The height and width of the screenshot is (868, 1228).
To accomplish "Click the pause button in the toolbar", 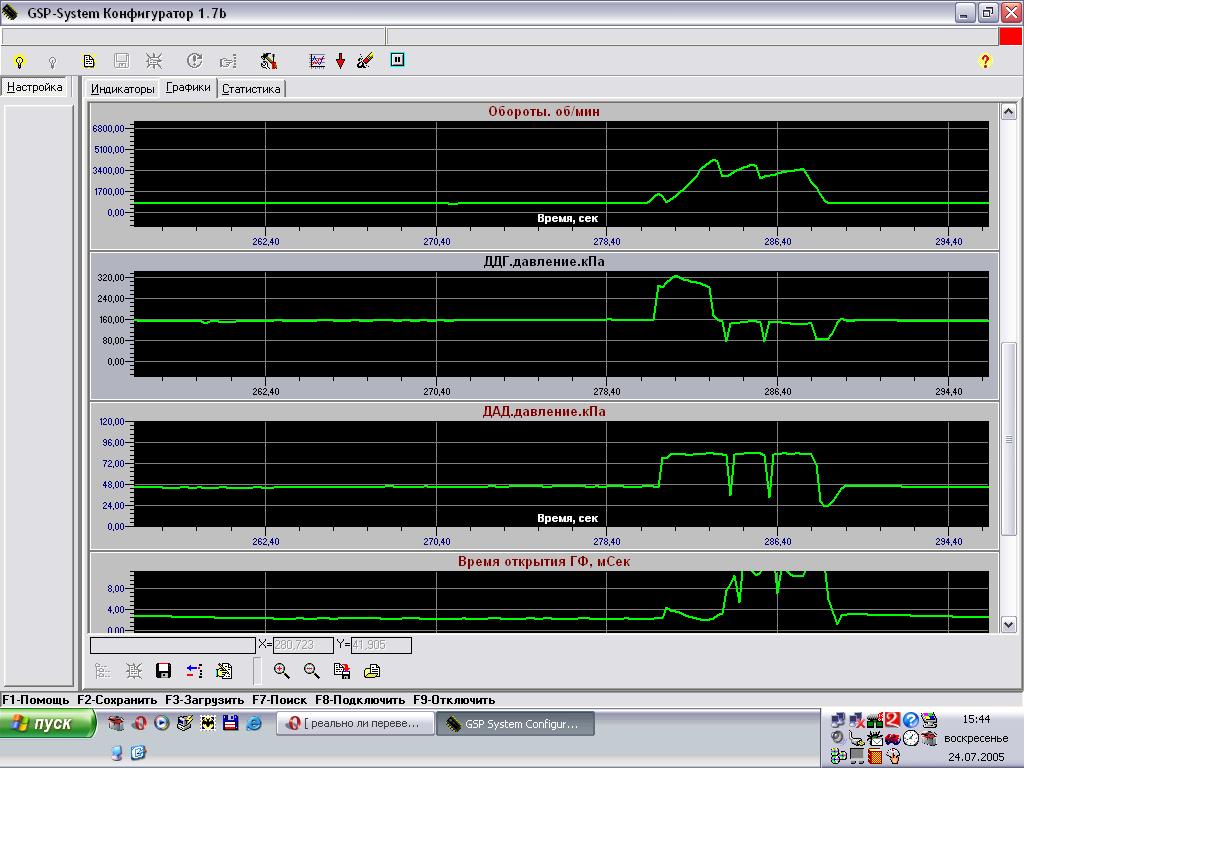I will 397,60.
